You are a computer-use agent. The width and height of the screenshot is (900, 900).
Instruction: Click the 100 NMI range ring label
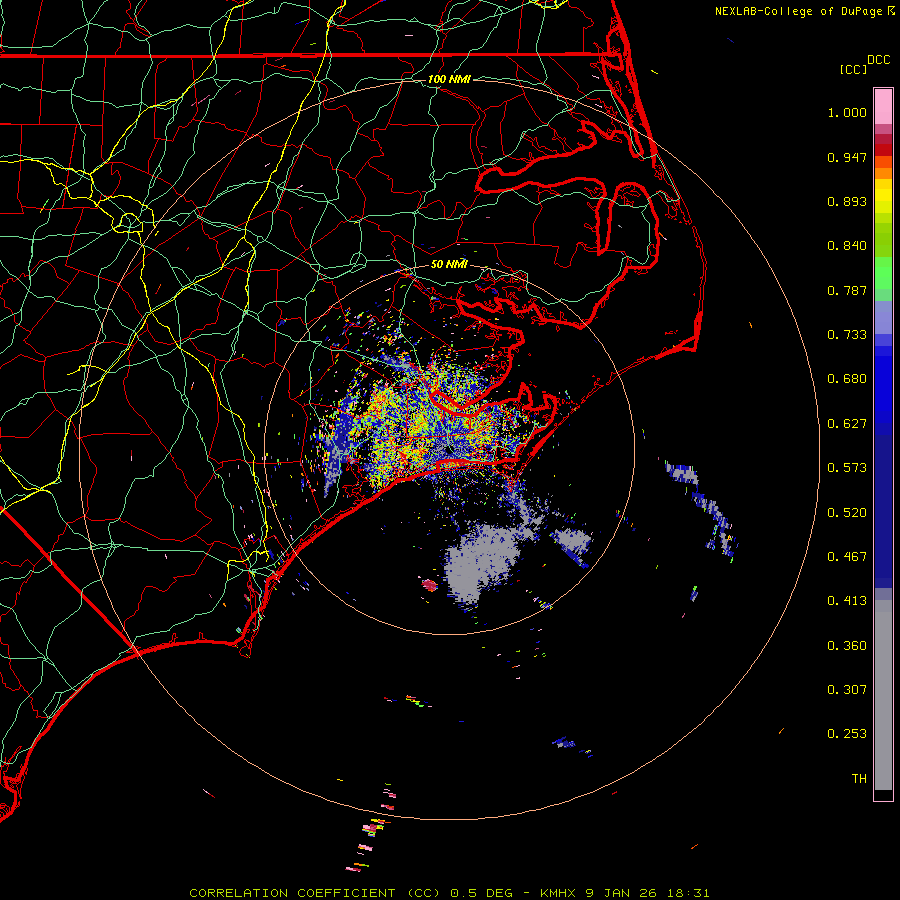pyautogui.click(x=449, y=79)
